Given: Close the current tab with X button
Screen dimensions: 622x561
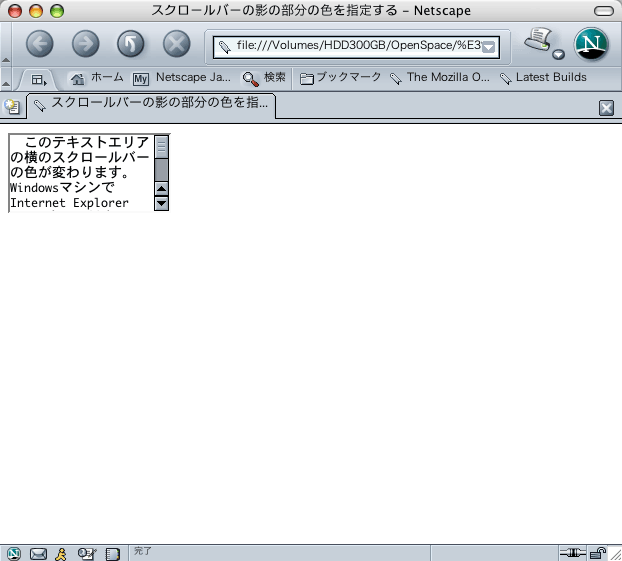Looking at the screenshot, I should (x=606, y=108).
